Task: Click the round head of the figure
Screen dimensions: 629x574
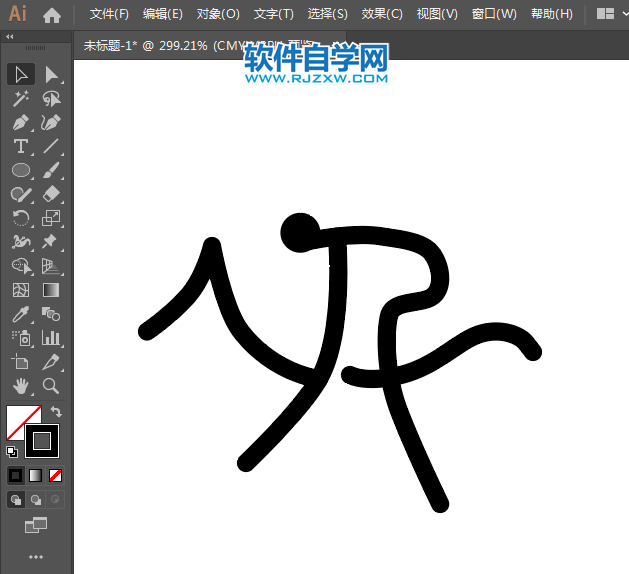Action: [x=300, y=233]
